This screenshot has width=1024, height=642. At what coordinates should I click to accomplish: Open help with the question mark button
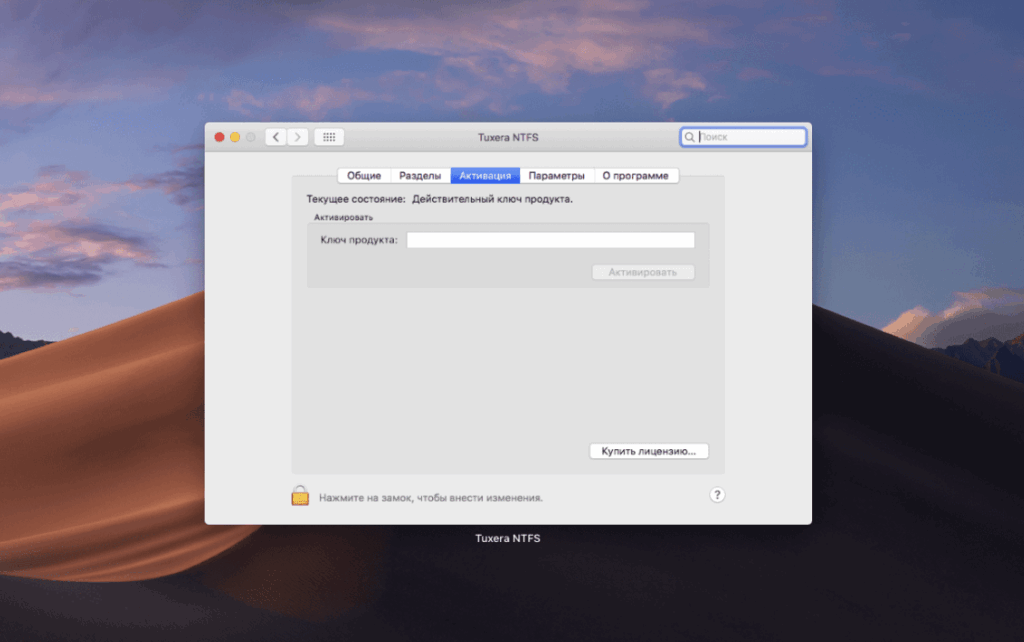717,495
